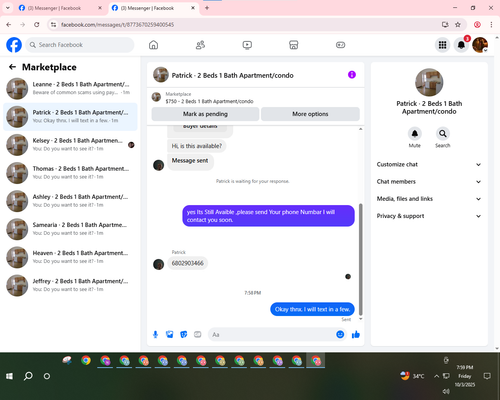Send a voice clip with microphone icon
This screenshot has width=500, height=400.
tap(155, 334)
